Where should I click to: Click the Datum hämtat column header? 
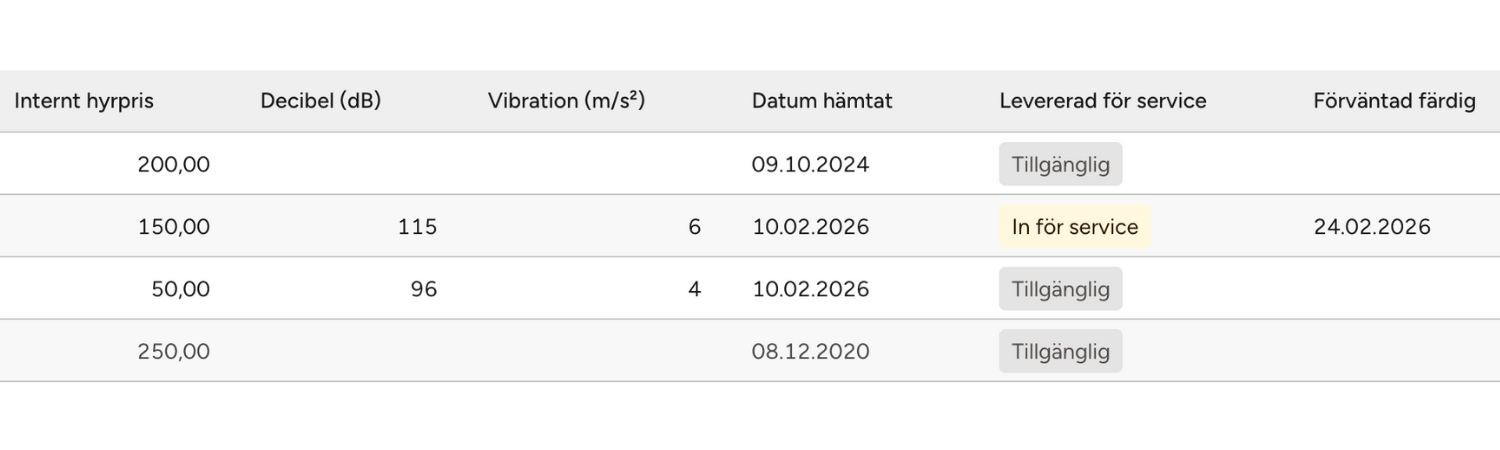[x=822, y=101]
